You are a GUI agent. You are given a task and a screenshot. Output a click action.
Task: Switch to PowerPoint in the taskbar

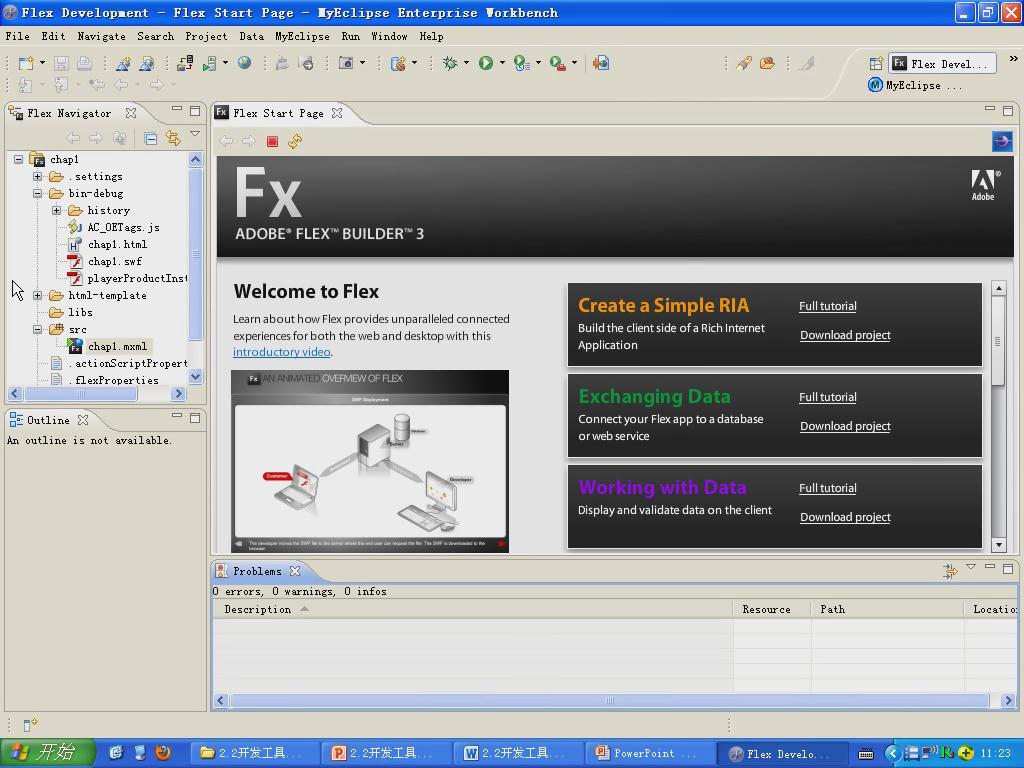tap(649, 753)
